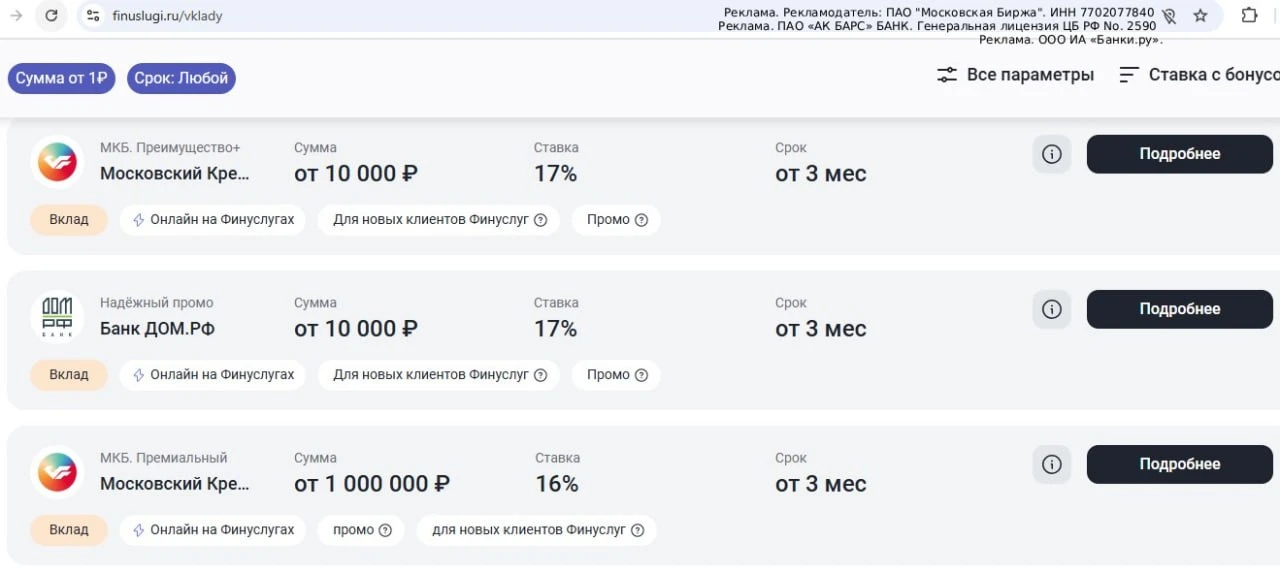Click 'Онлайн на Финуслугах' tag in МКБ. Преимущество+ card
This screenshot has height=574, width=1280.
[213, 220]
